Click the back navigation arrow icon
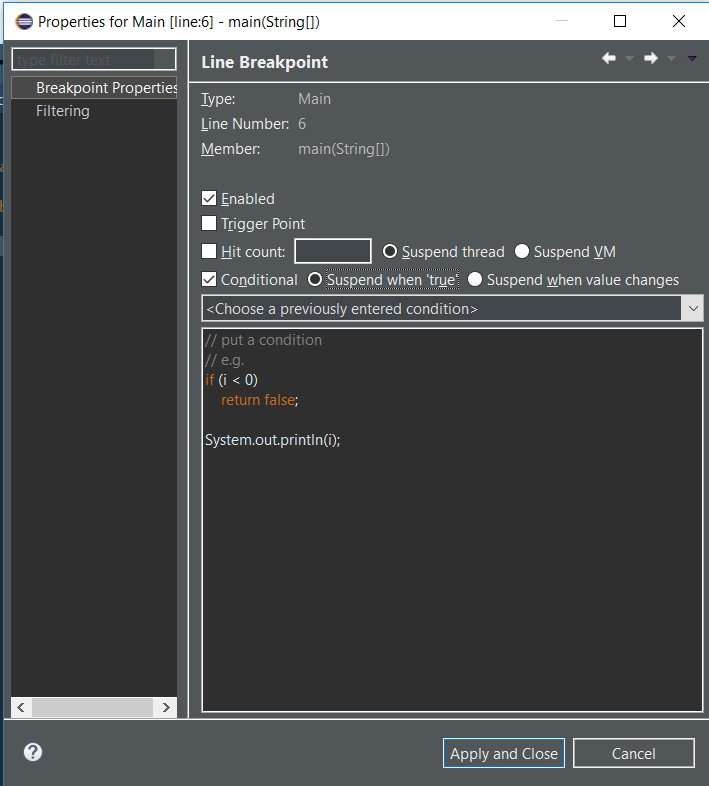Screen dimensions: 709x786 click(609, 58)
